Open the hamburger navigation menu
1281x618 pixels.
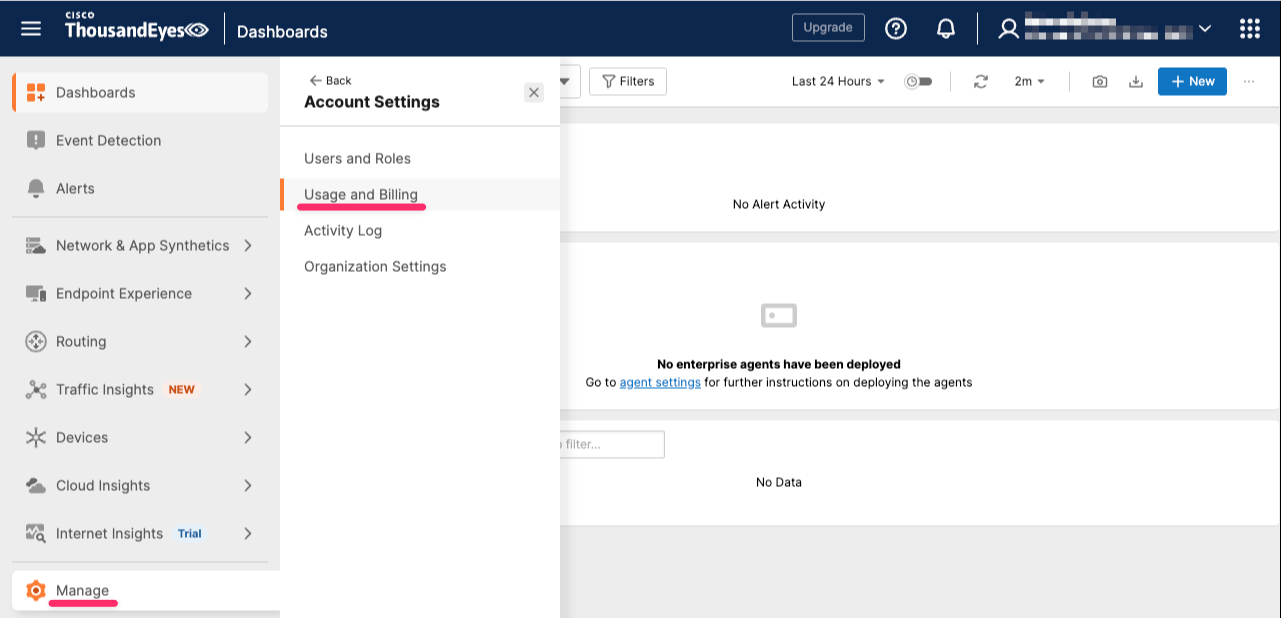[x=31, y=29]
